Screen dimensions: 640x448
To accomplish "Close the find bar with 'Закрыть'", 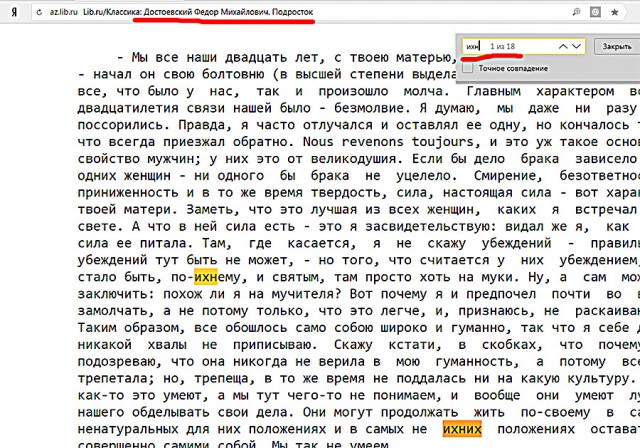I will coord(617,47).
